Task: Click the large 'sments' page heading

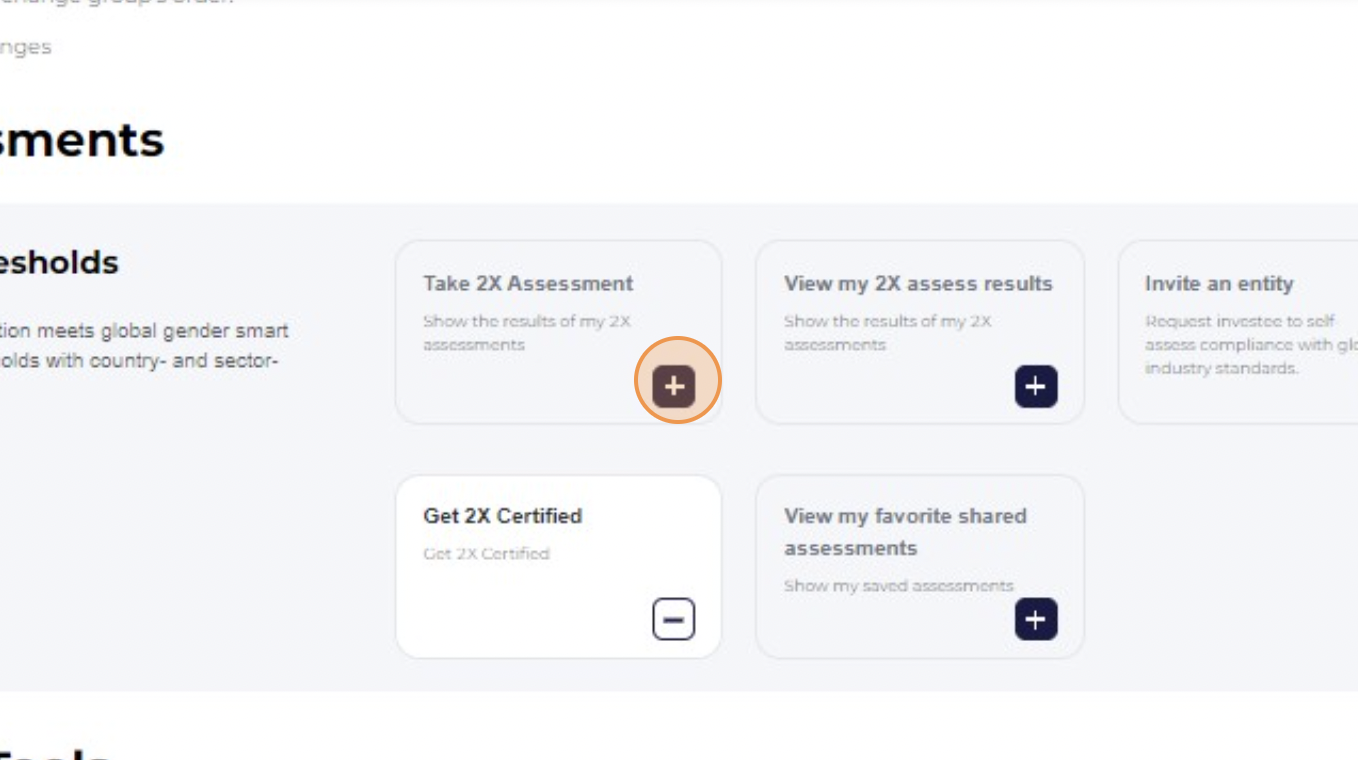Action: coord(82,140)
